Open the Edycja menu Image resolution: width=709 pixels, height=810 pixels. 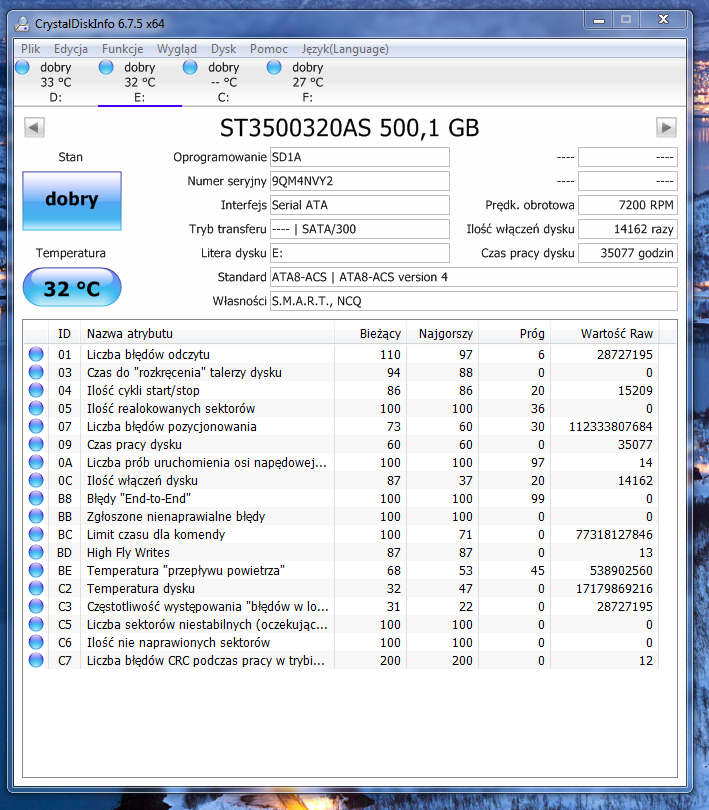[71, 49]
